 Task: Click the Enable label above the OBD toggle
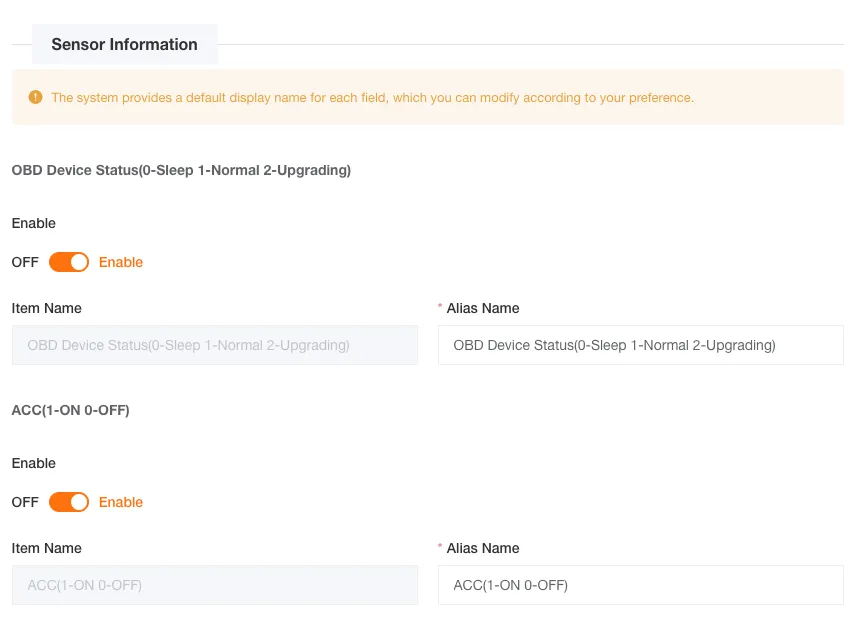tap(34, 223)
